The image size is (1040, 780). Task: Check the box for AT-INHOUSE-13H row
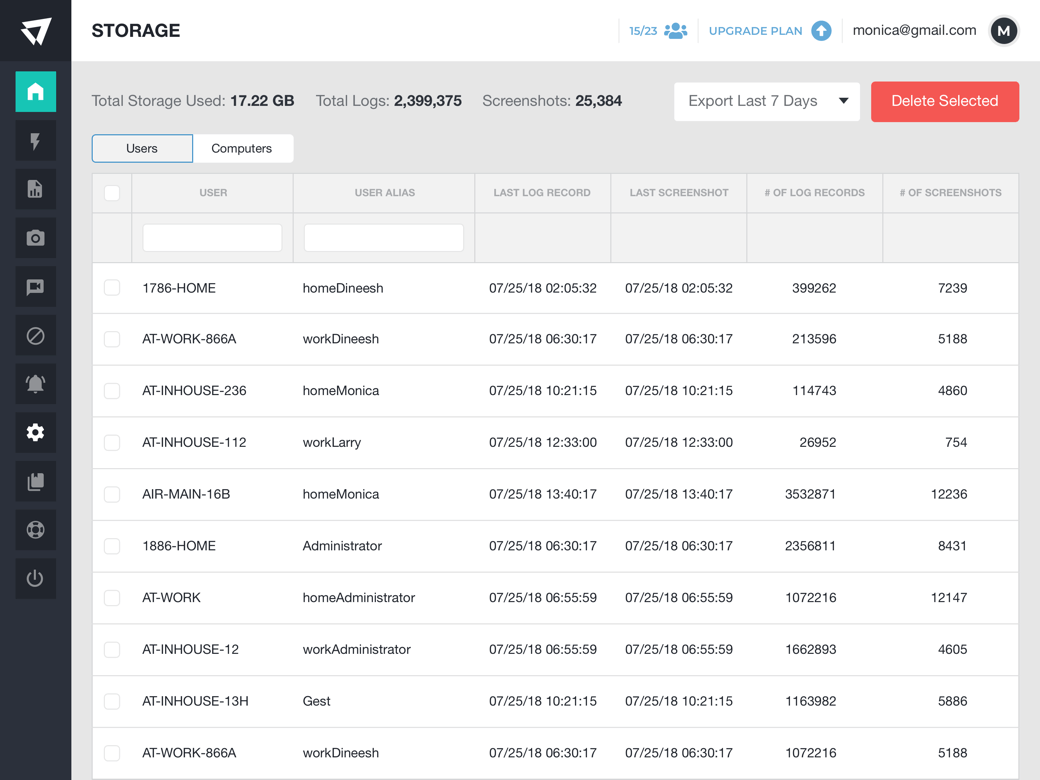coord(112,701)
